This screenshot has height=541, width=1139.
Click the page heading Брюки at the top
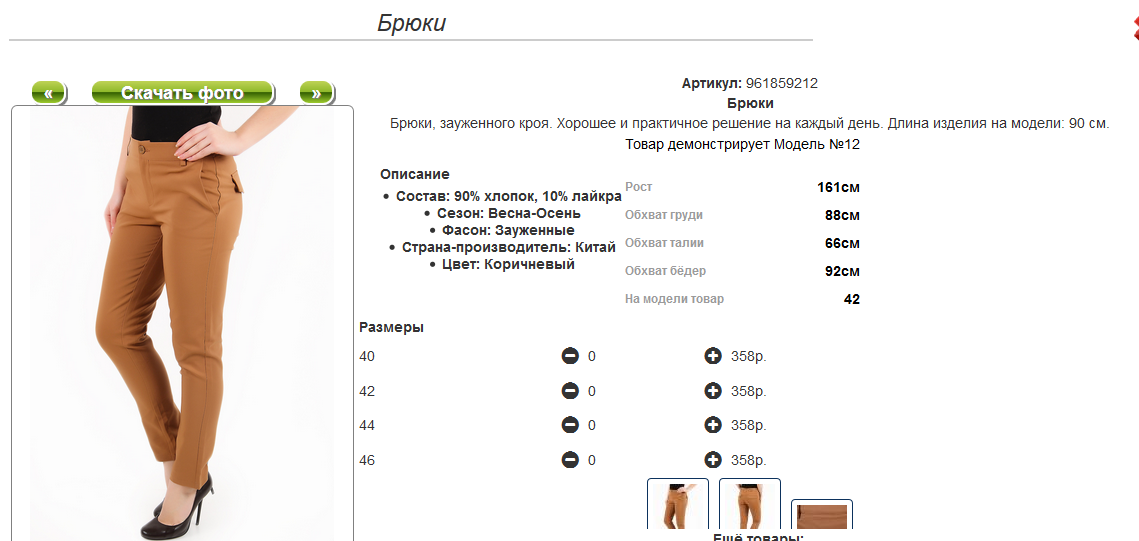click(x=411, y=23)
